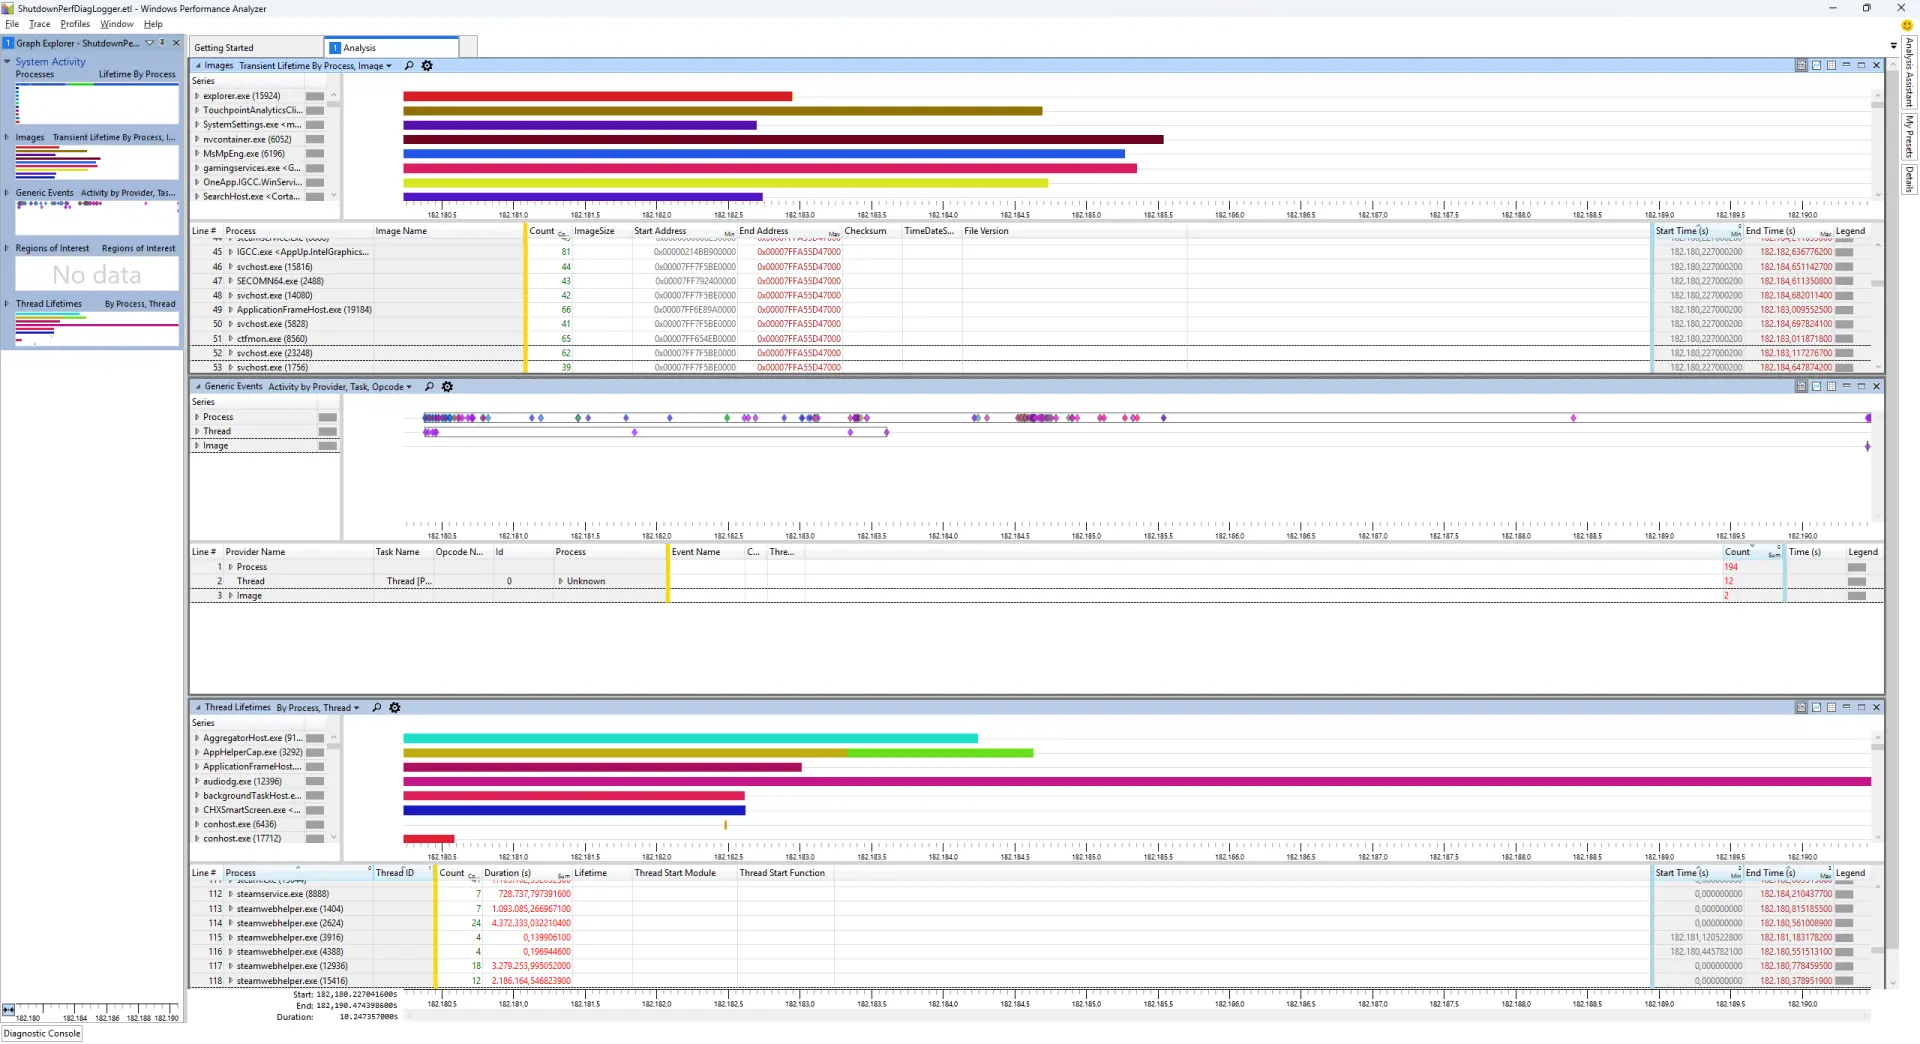1920x1044 pixels.
Task: Open the Diagnostic Console
Action: [42, 1034]
